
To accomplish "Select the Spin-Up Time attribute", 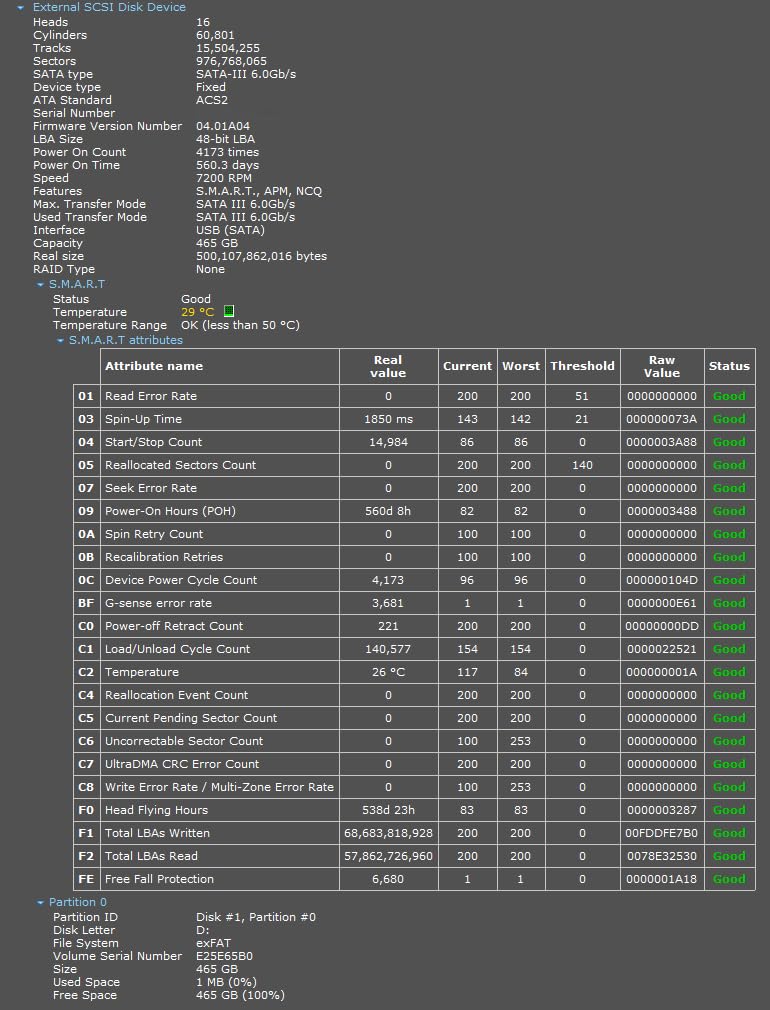I will [x=414, y=419].
